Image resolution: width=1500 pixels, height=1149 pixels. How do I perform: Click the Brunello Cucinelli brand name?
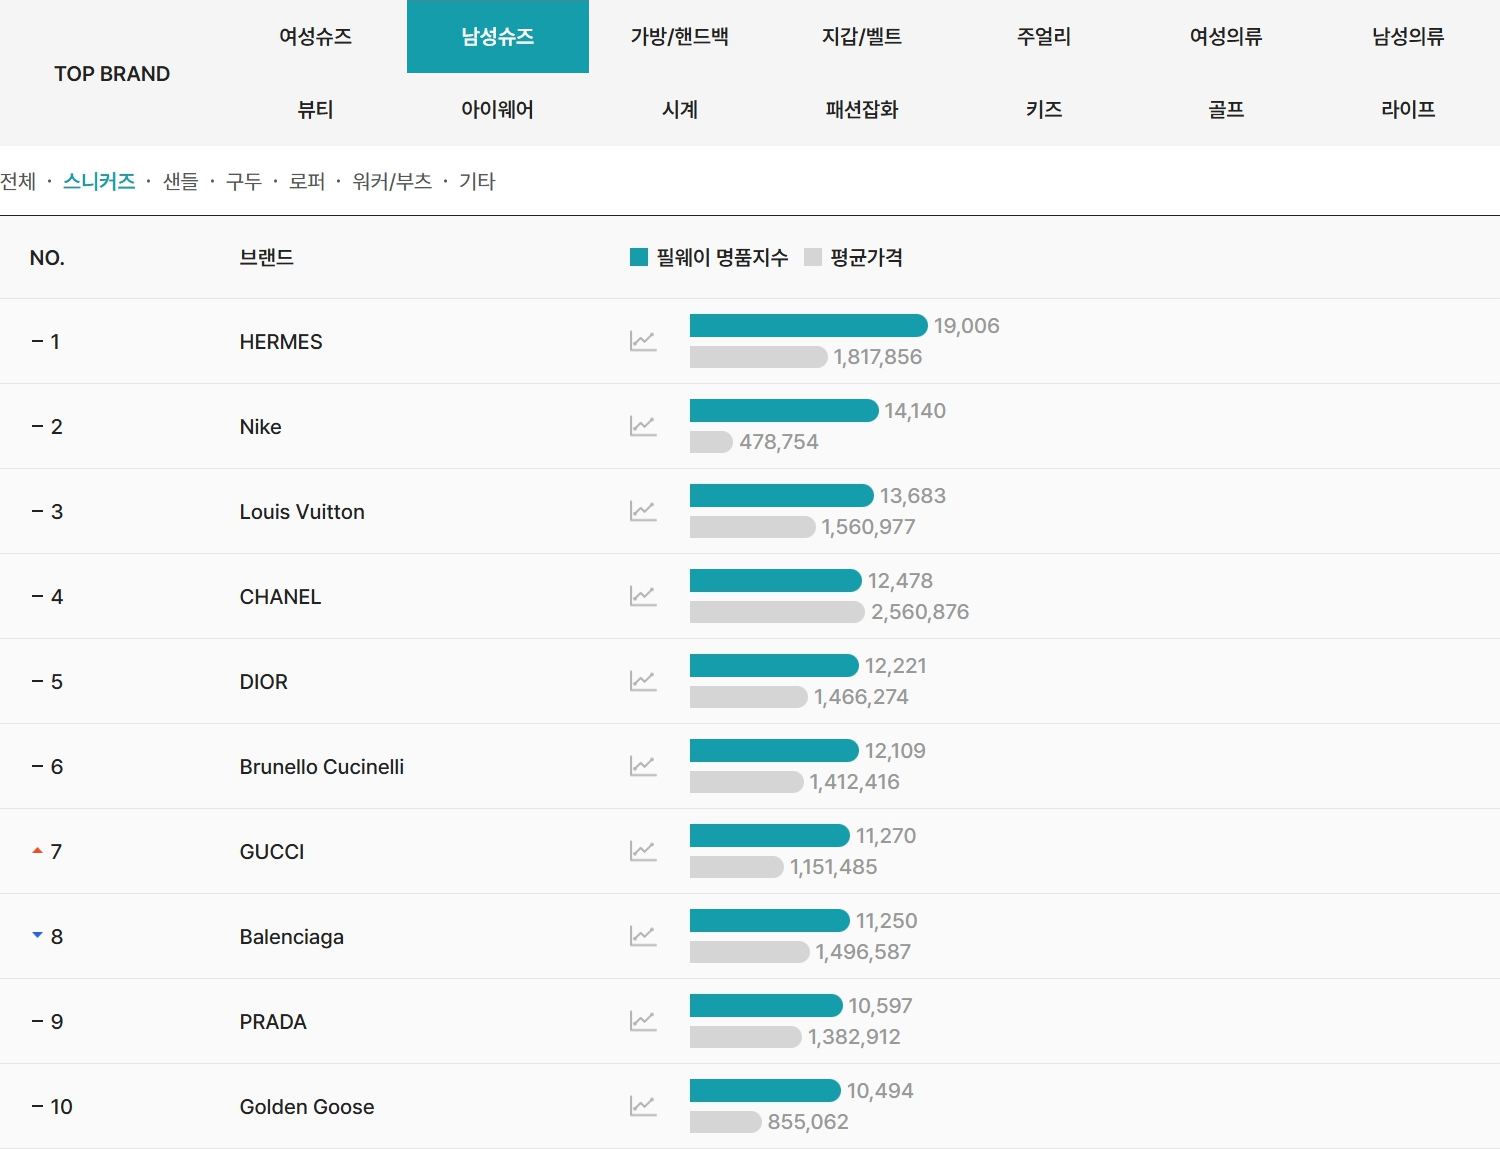click(322, 767)
